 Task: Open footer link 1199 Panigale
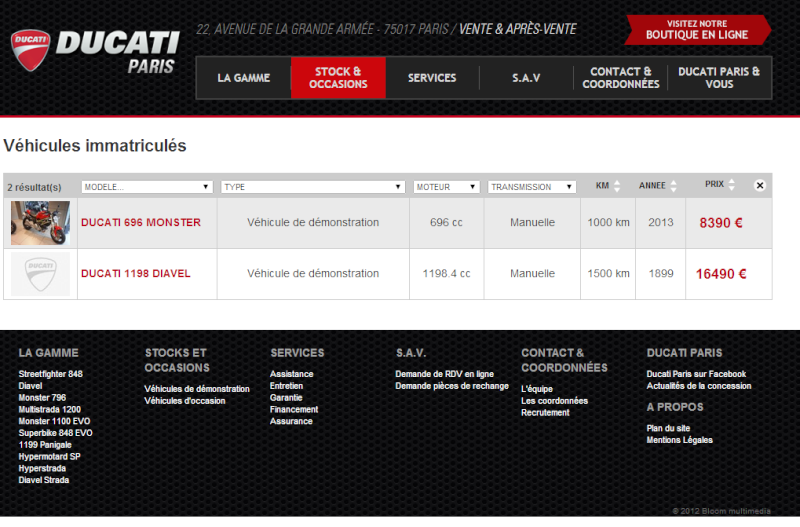[45, 445]
